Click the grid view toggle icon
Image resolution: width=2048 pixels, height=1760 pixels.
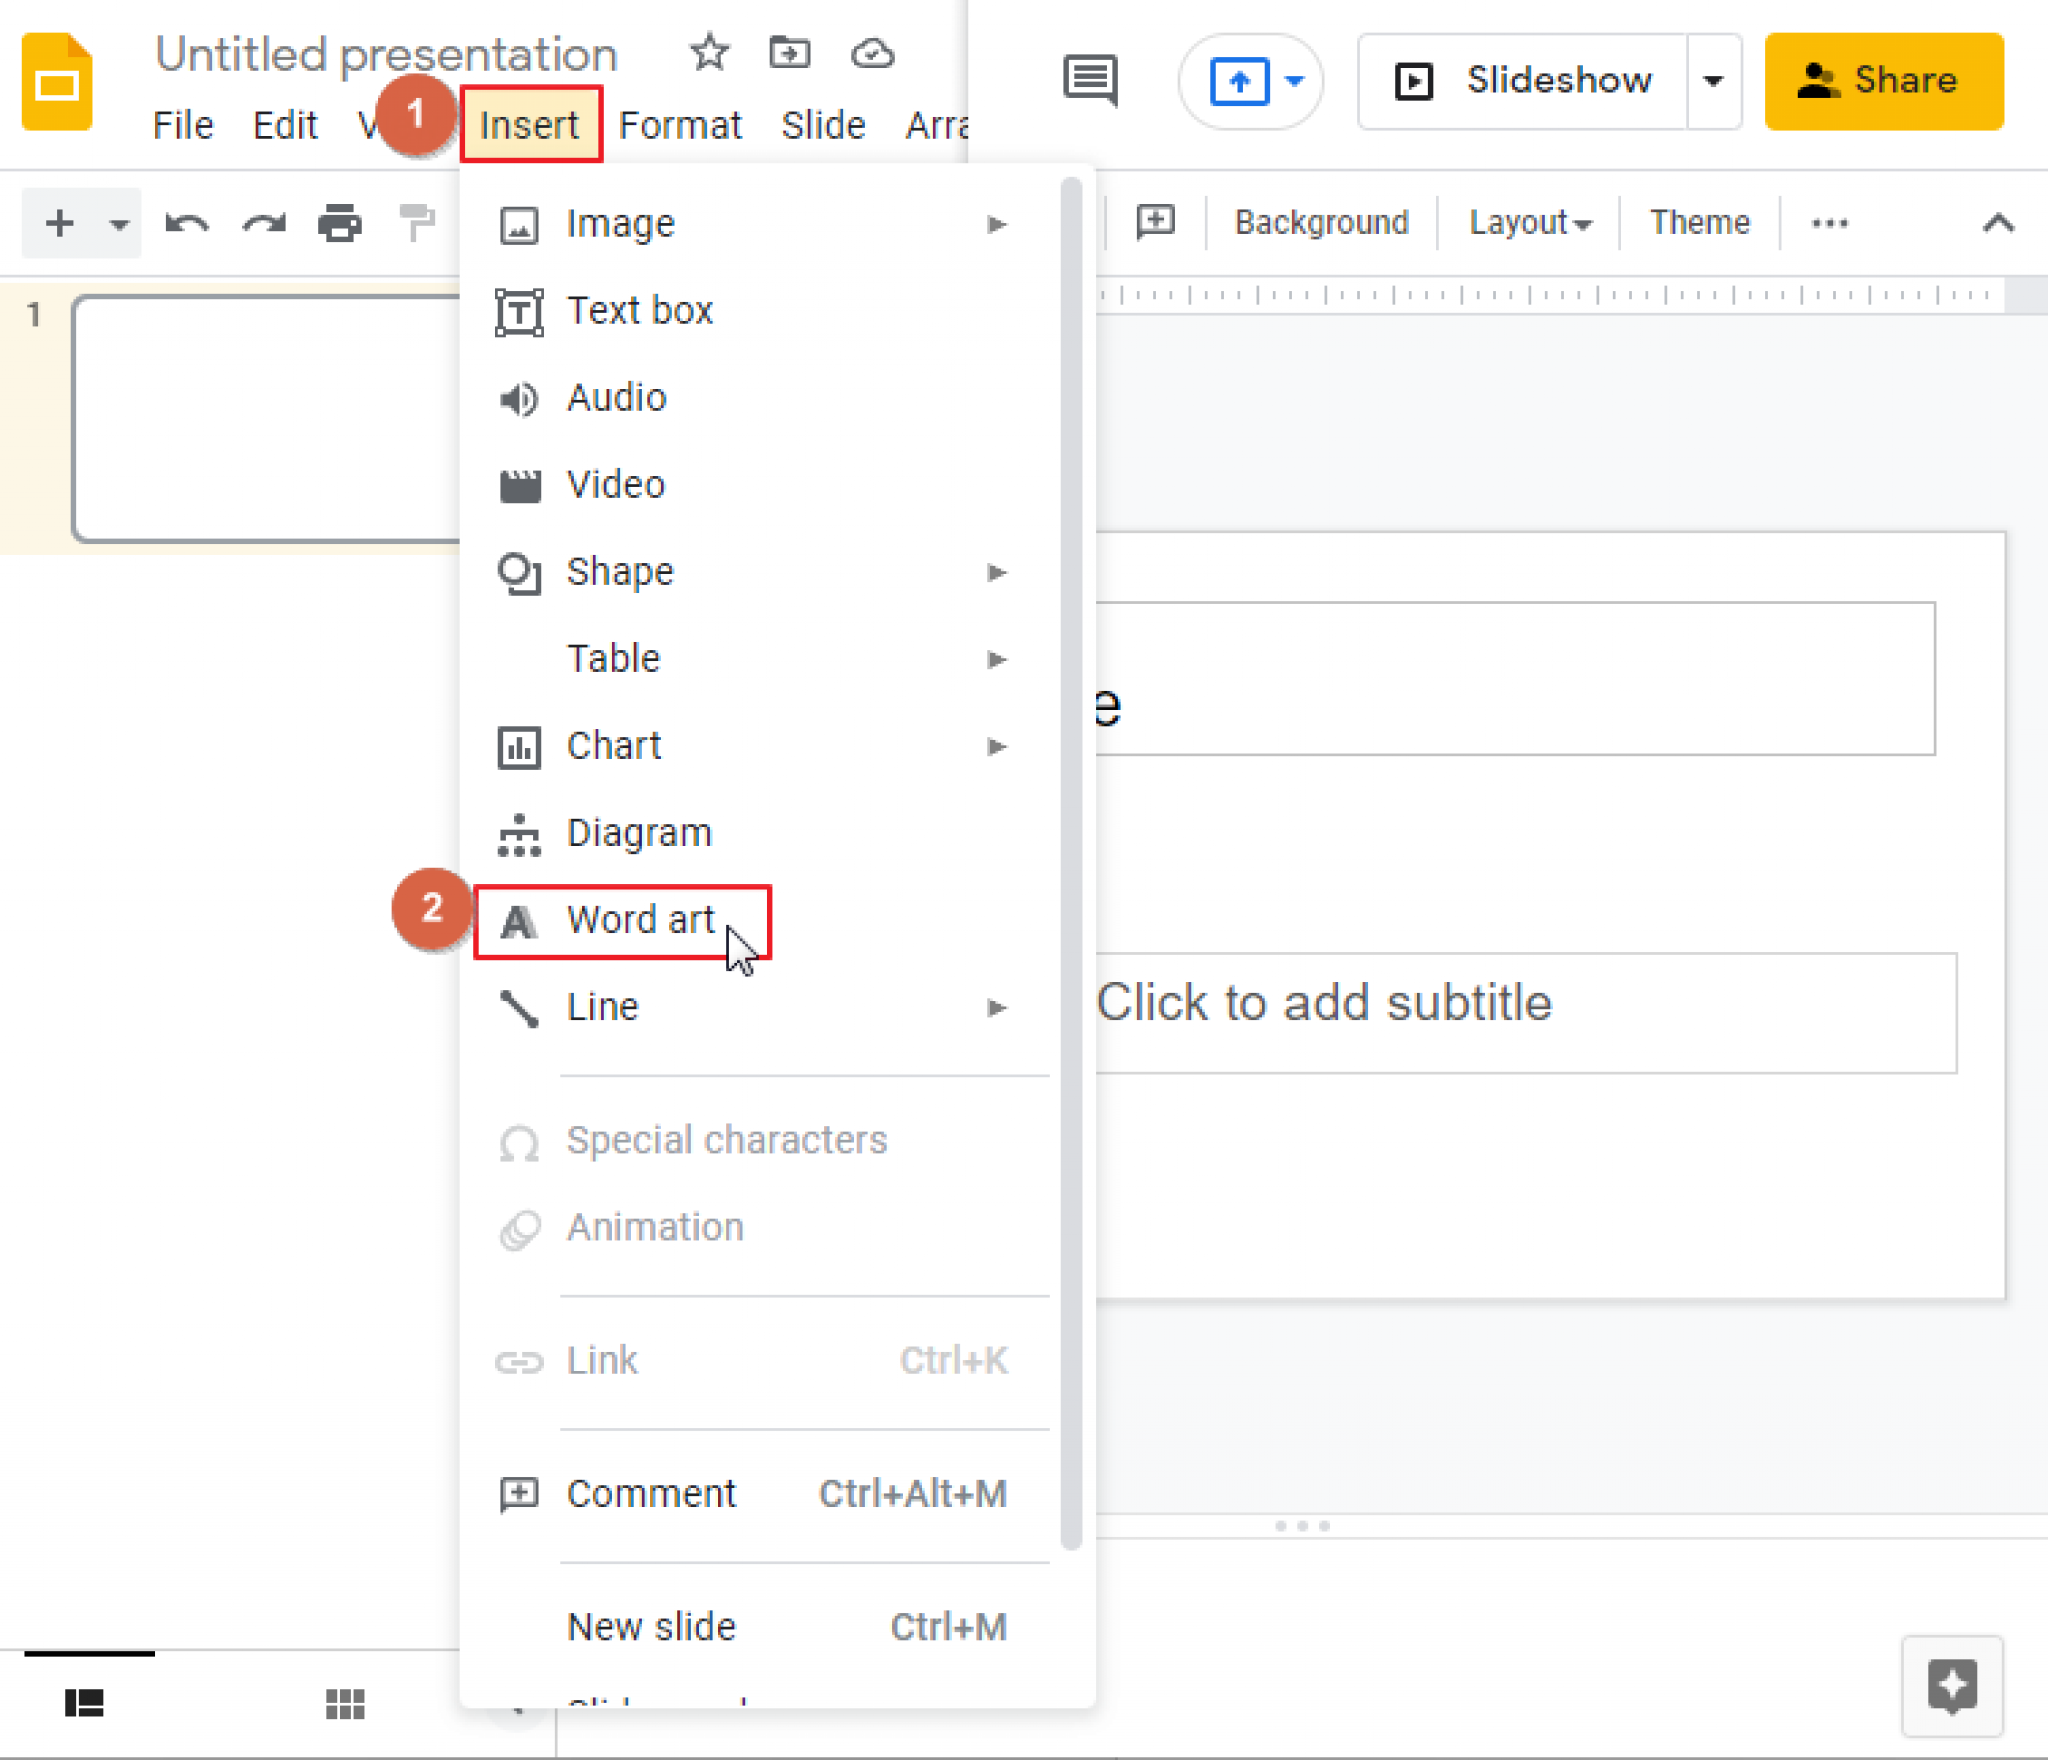tap(345, 1703)
